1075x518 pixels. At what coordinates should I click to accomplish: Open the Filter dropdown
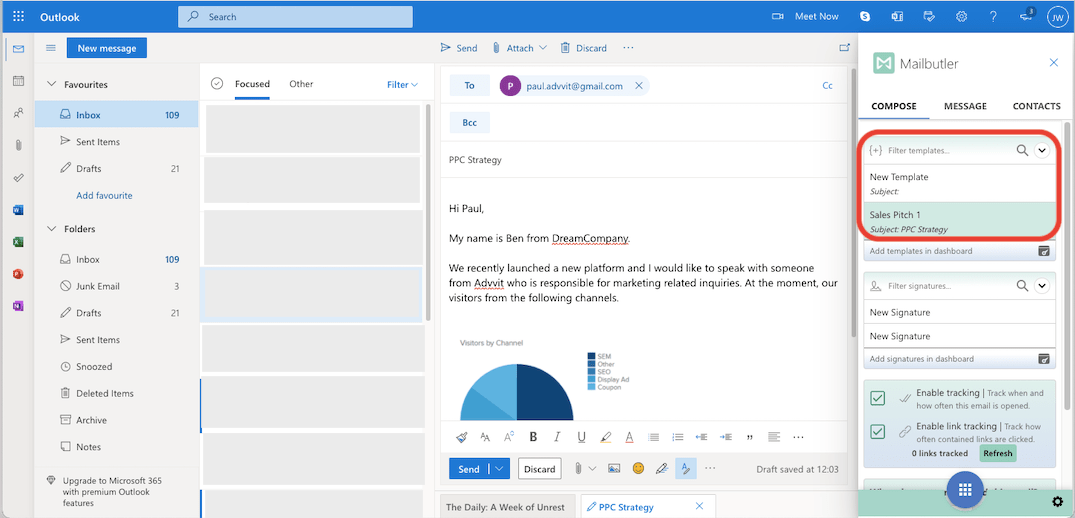[402, 84]
